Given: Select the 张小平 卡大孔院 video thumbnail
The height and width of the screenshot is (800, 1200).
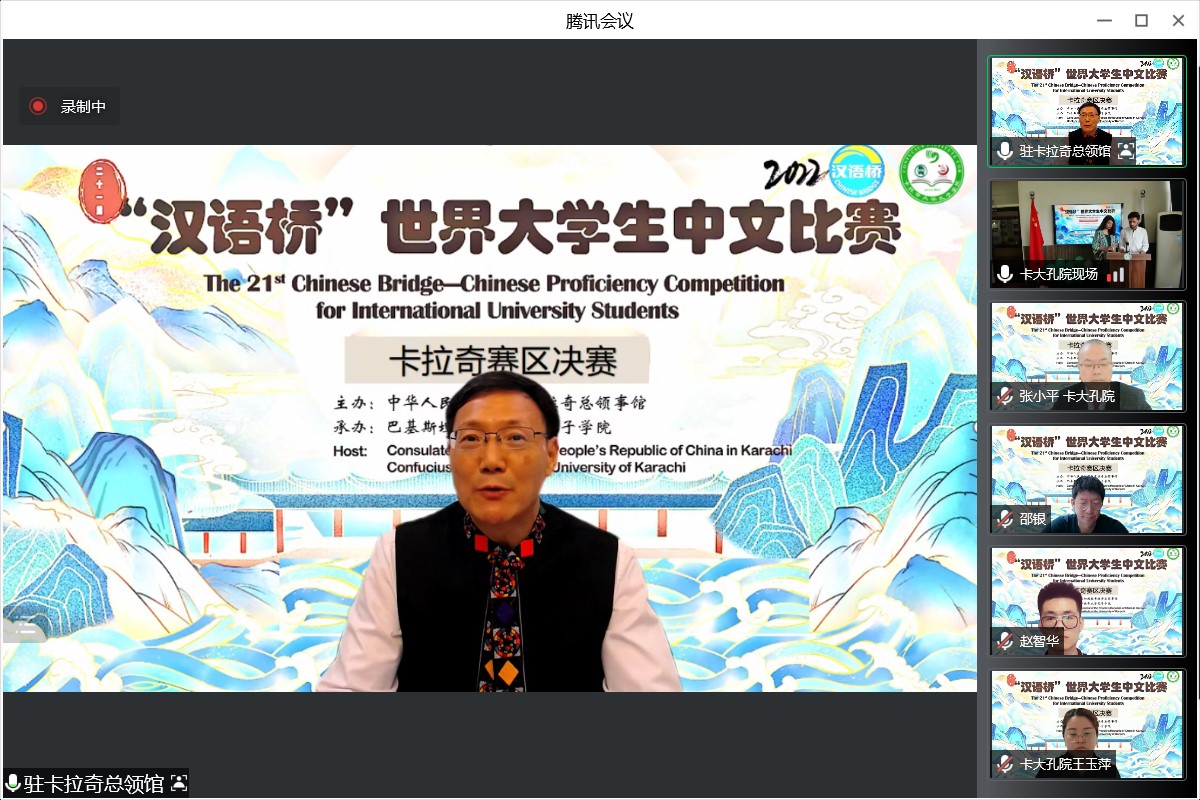Looking at the screenshot, I should 1087,356.
